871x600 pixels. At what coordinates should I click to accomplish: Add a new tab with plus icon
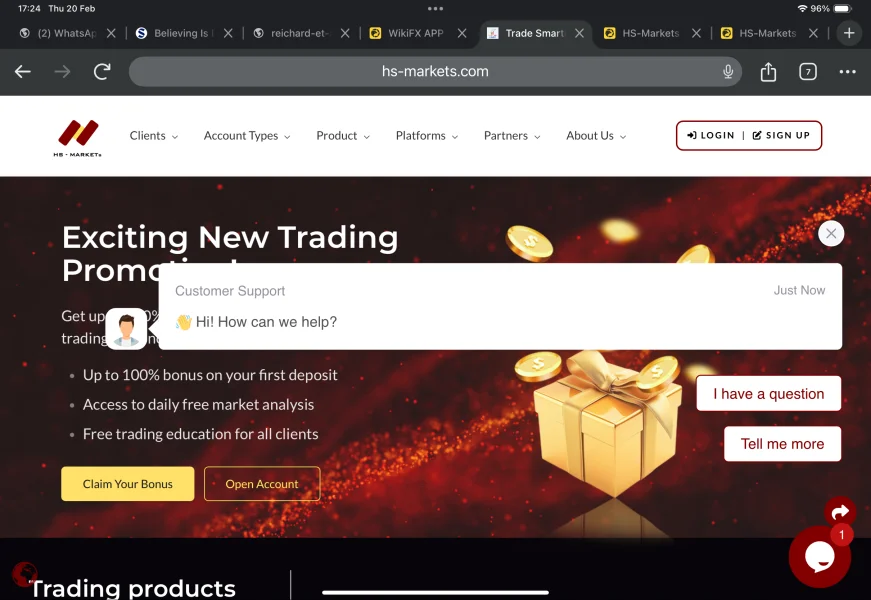[x=849, y=33]
